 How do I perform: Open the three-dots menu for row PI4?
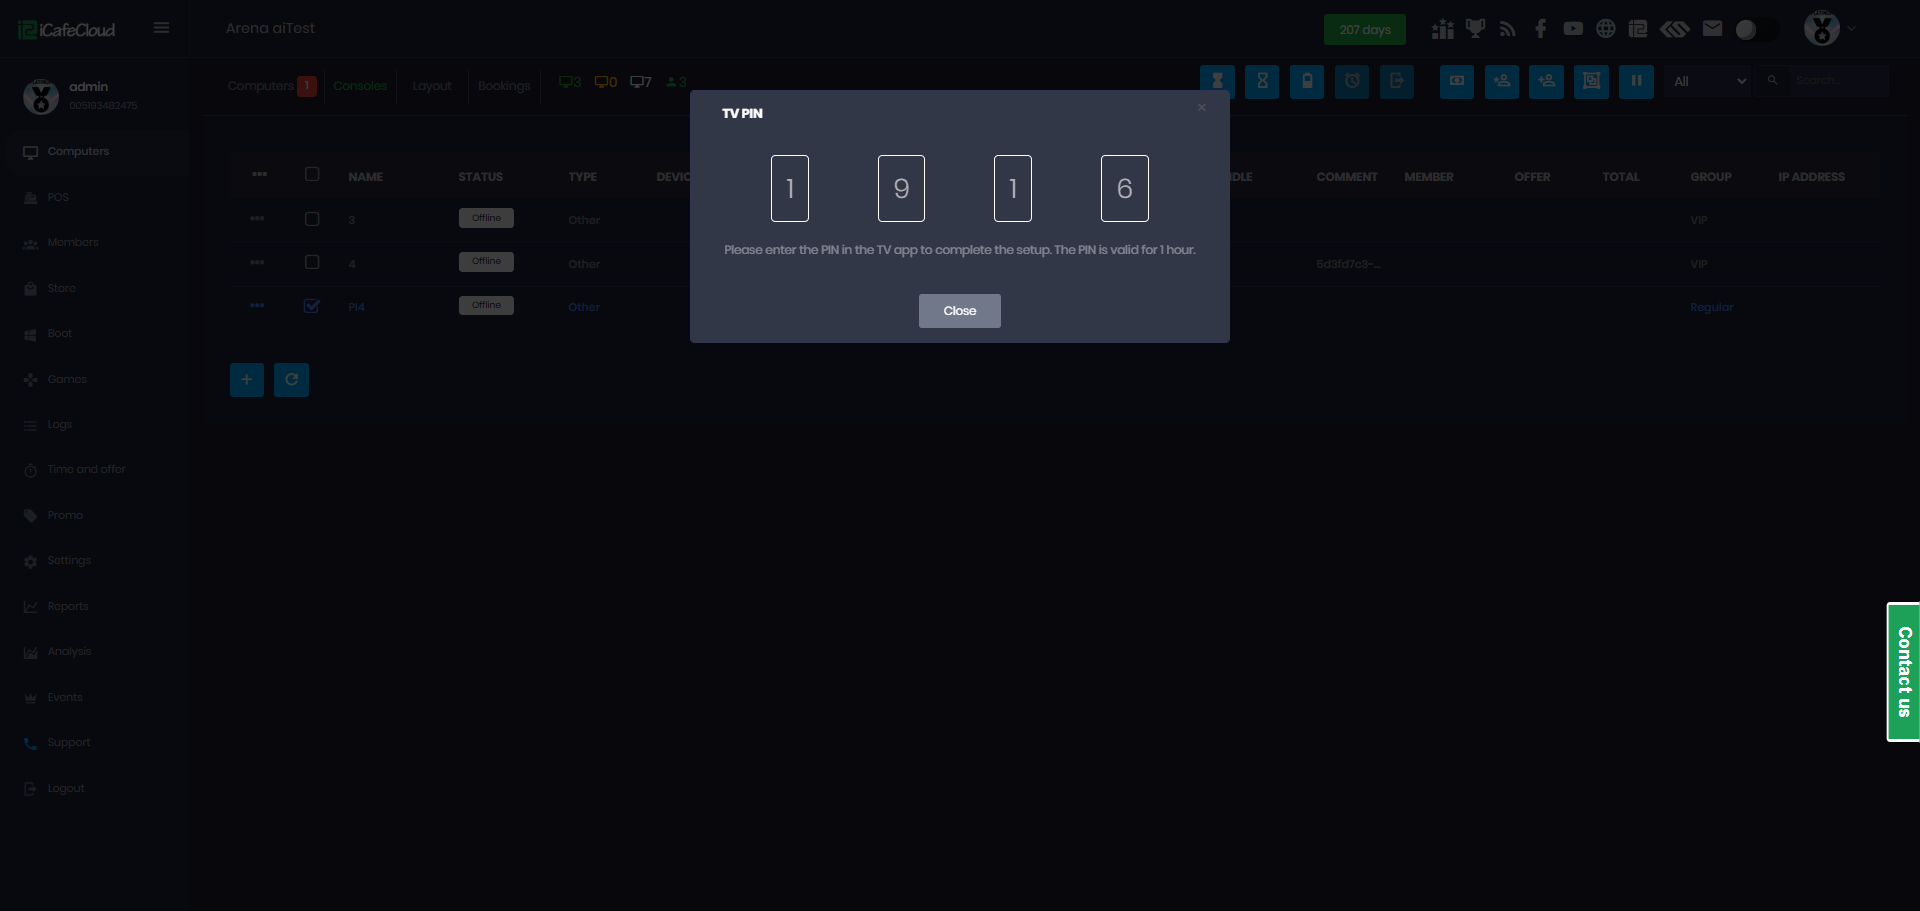click(x=258, y=305)
